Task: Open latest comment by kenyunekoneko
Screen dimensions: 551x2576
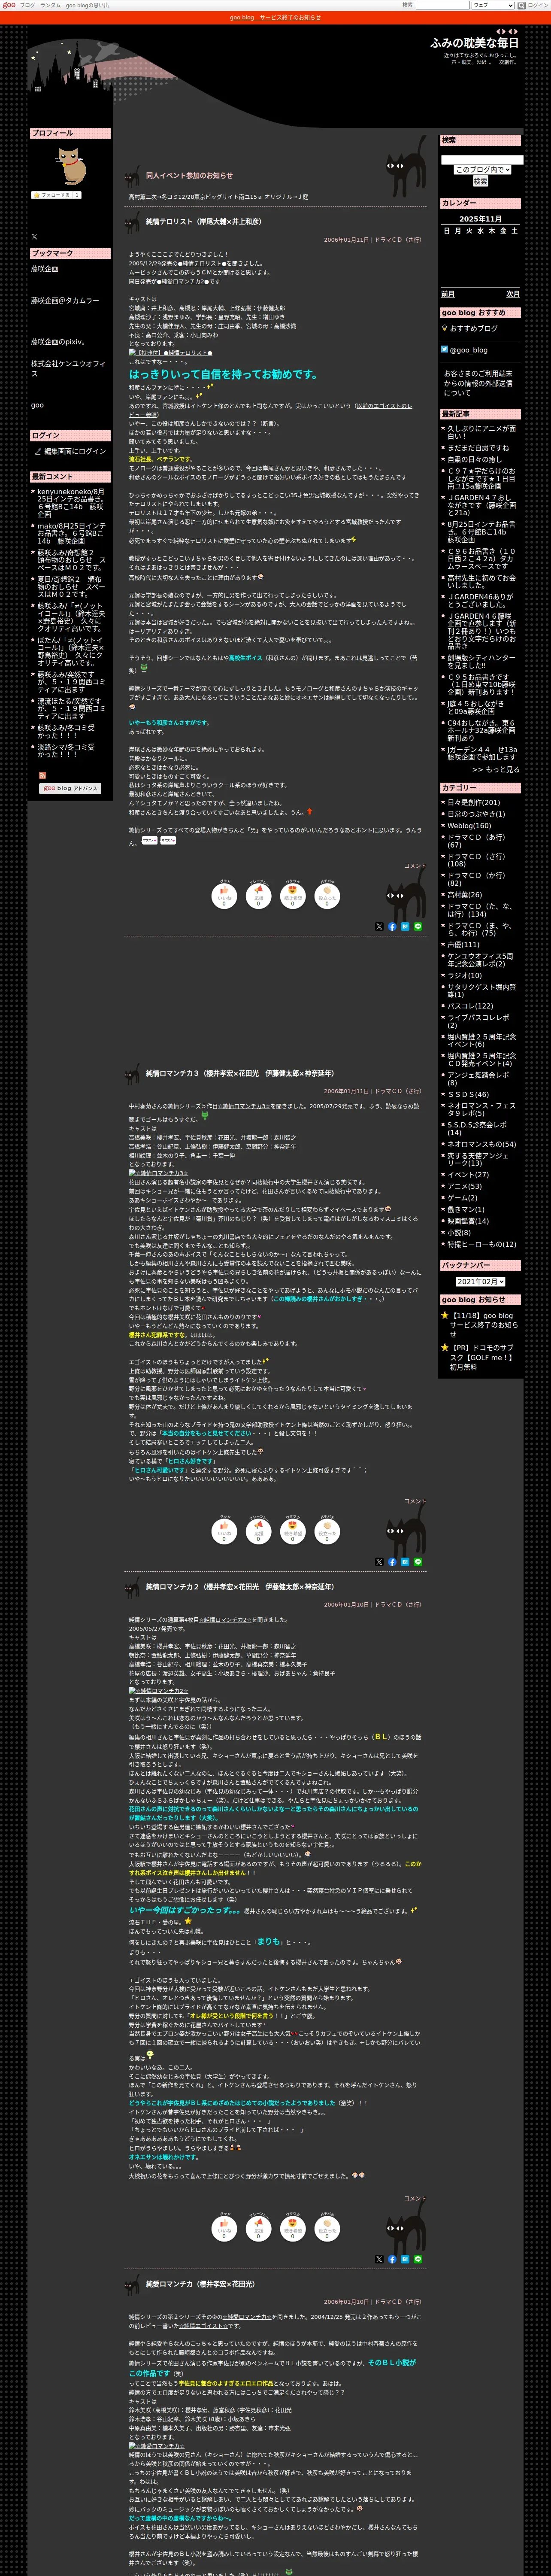Action: (70, 503)
